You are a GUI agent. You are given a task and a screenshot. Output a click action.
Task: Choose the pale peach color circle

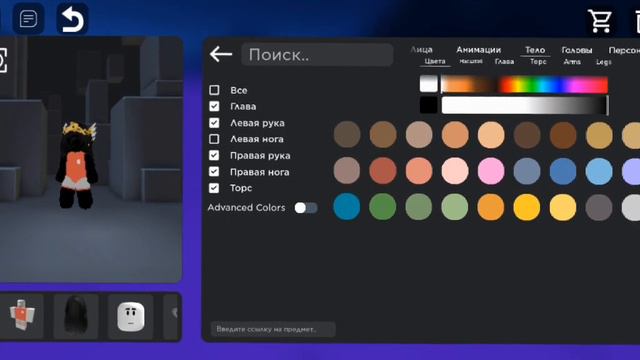point(491,134)
